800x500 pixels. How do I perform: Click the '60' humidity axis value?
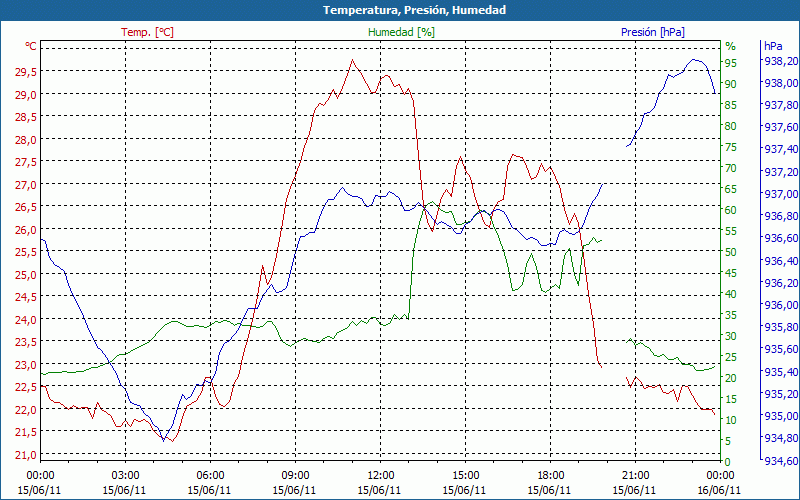(731, 210)
